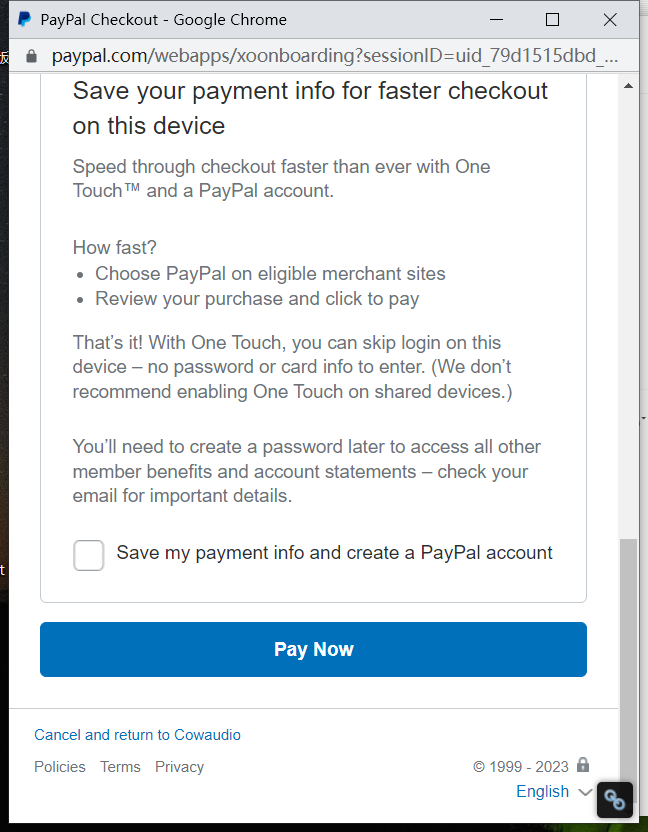Screen dimensions: 648x832
Task: Maximize the PayPal Checkout window
Action: coord(552,19)
